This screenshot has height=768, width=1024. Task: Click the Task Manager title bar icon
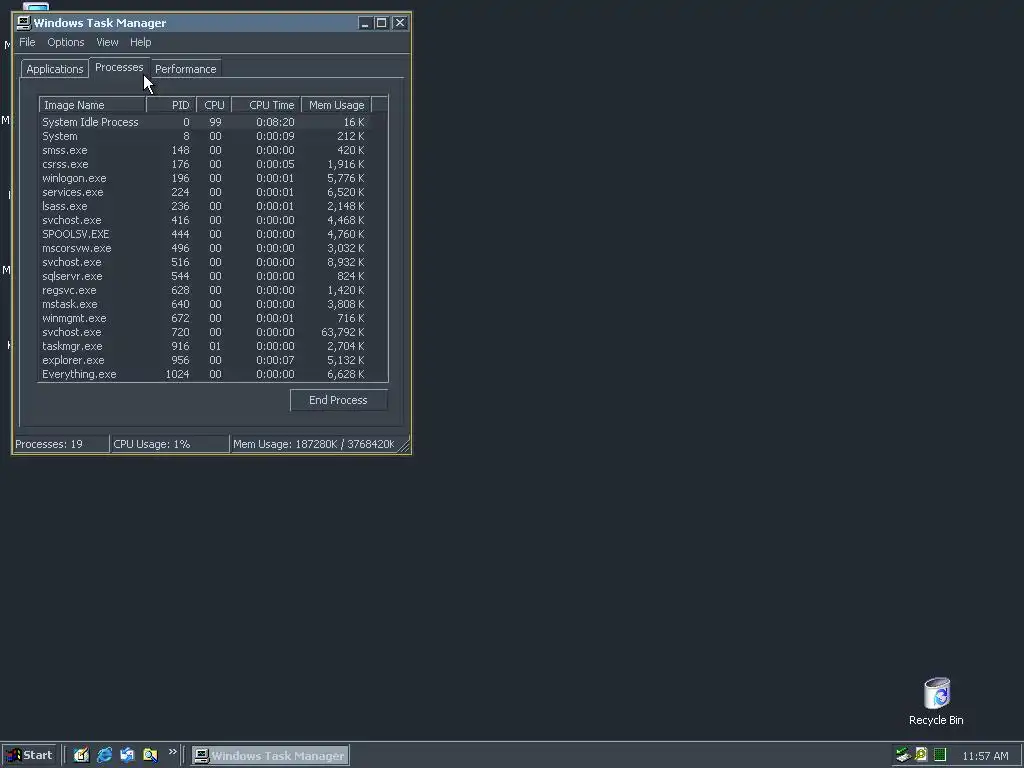pos(24,23)
